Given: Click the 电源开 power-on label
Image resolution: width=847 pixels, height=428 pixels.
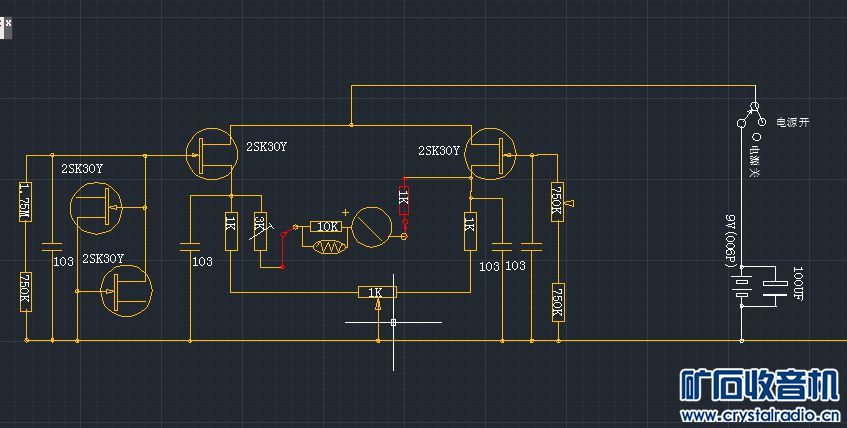Looking at the screenshot, I should coord(793,122).
